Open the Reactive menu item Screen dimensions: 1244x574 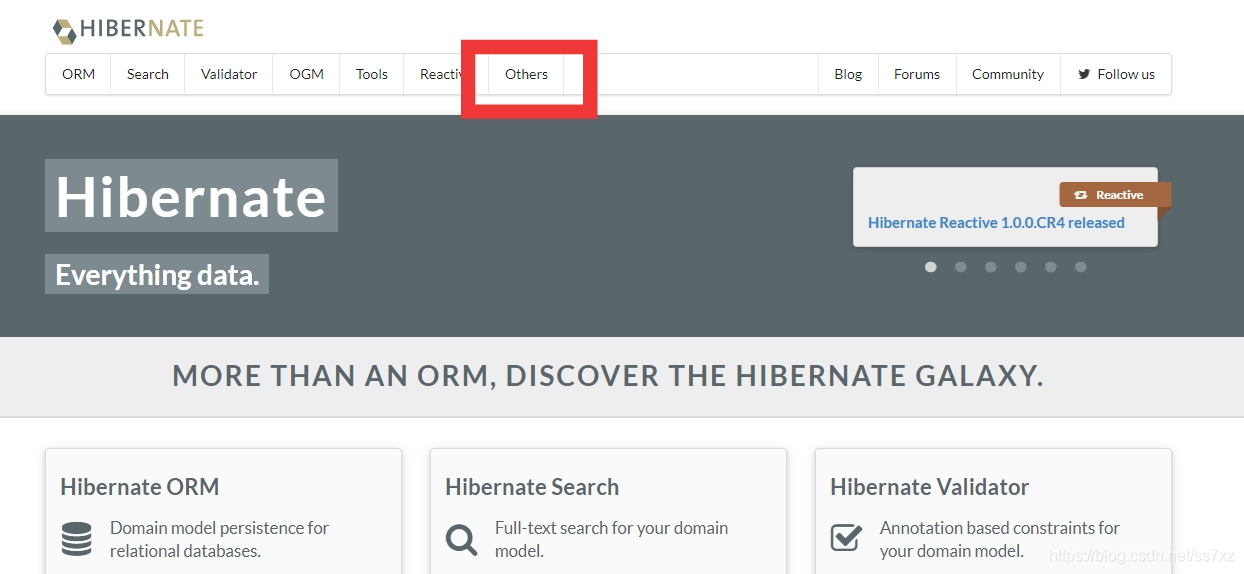click(445, 74)
